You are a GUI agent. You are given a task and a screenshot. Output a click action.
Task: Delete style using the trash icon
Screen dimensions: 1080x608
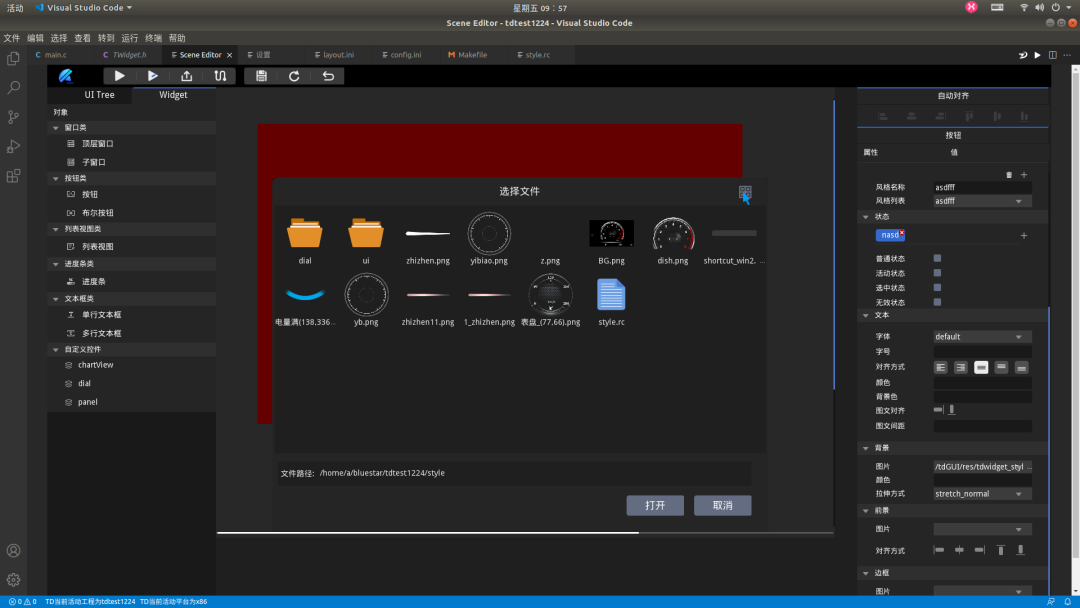[x=1008, y=175]
